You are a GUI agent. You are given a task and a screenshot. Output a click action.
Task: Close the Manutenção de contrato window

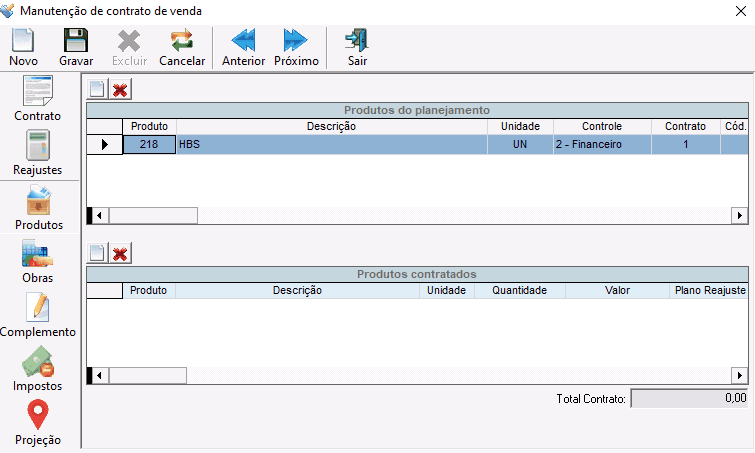point(741,11)
